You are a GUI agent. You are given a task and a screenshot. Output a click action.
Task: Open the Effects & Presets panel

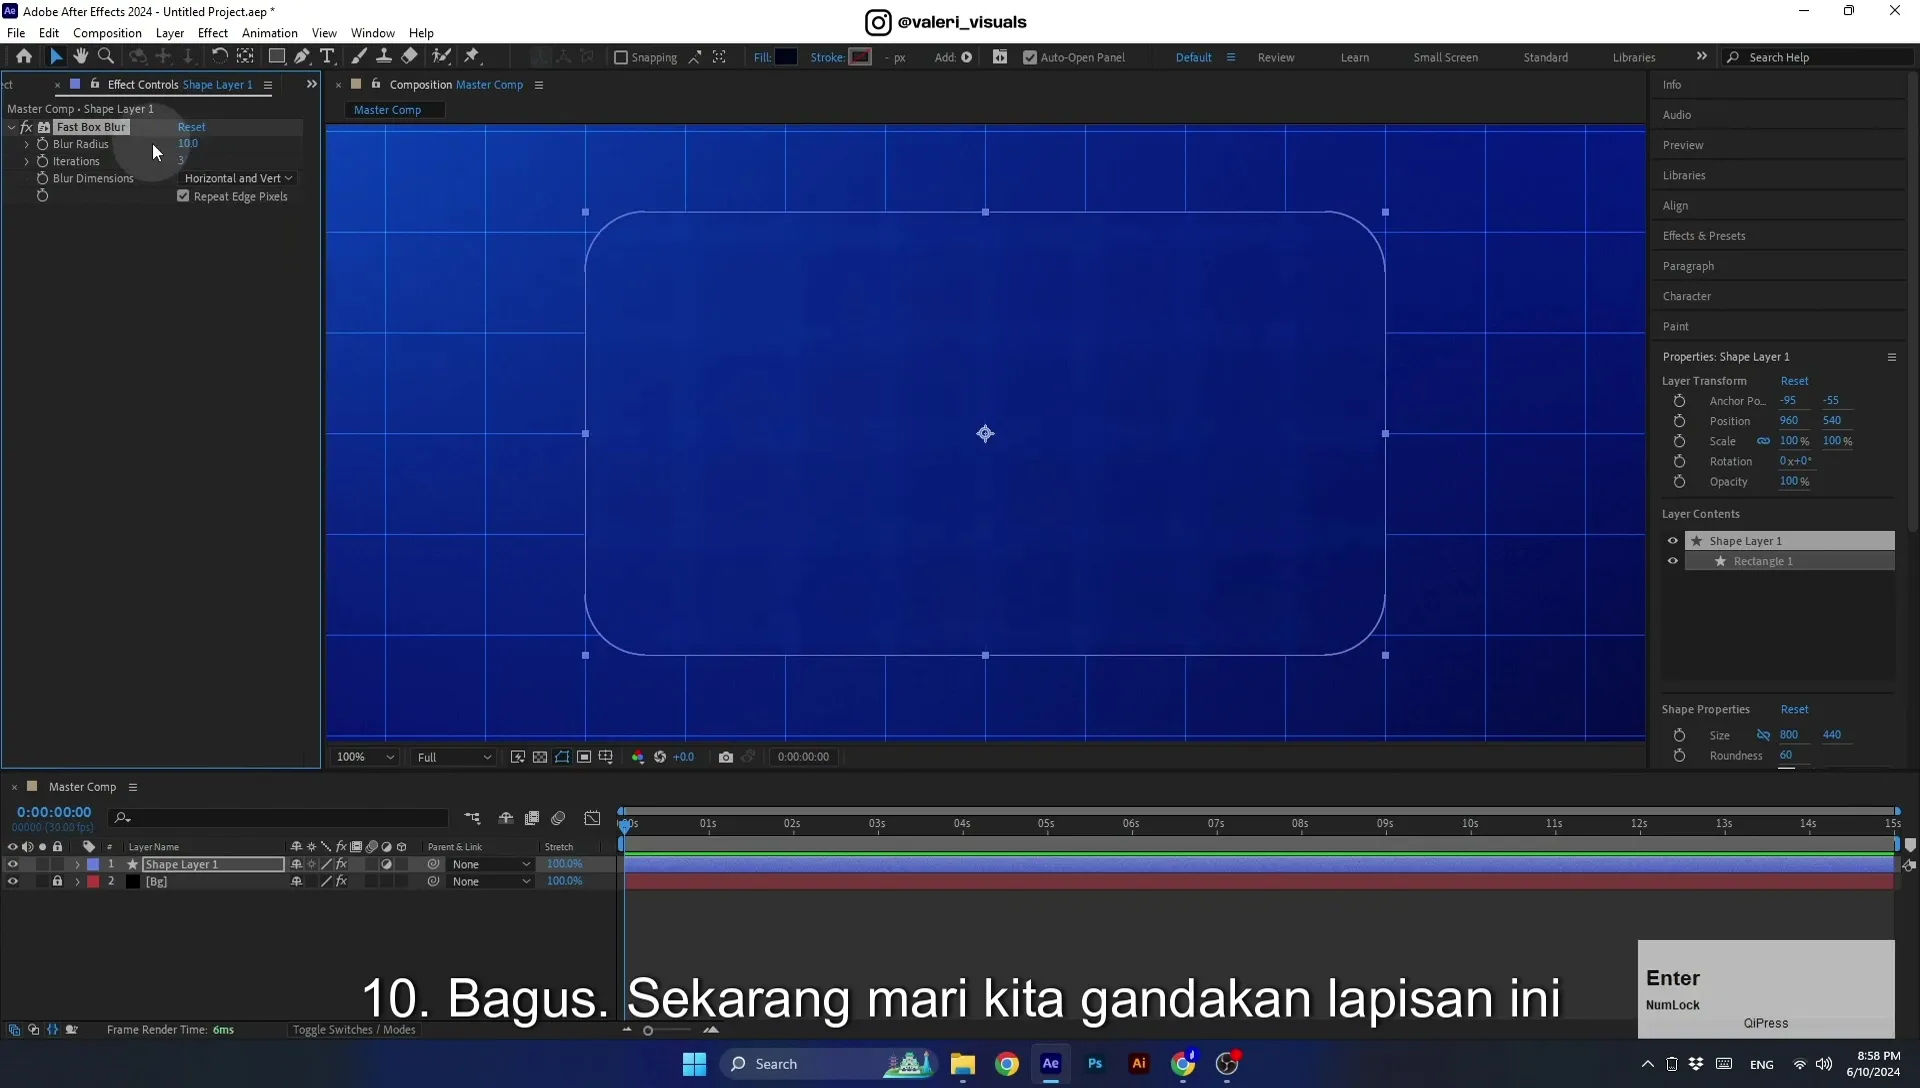pos(1704,236)
